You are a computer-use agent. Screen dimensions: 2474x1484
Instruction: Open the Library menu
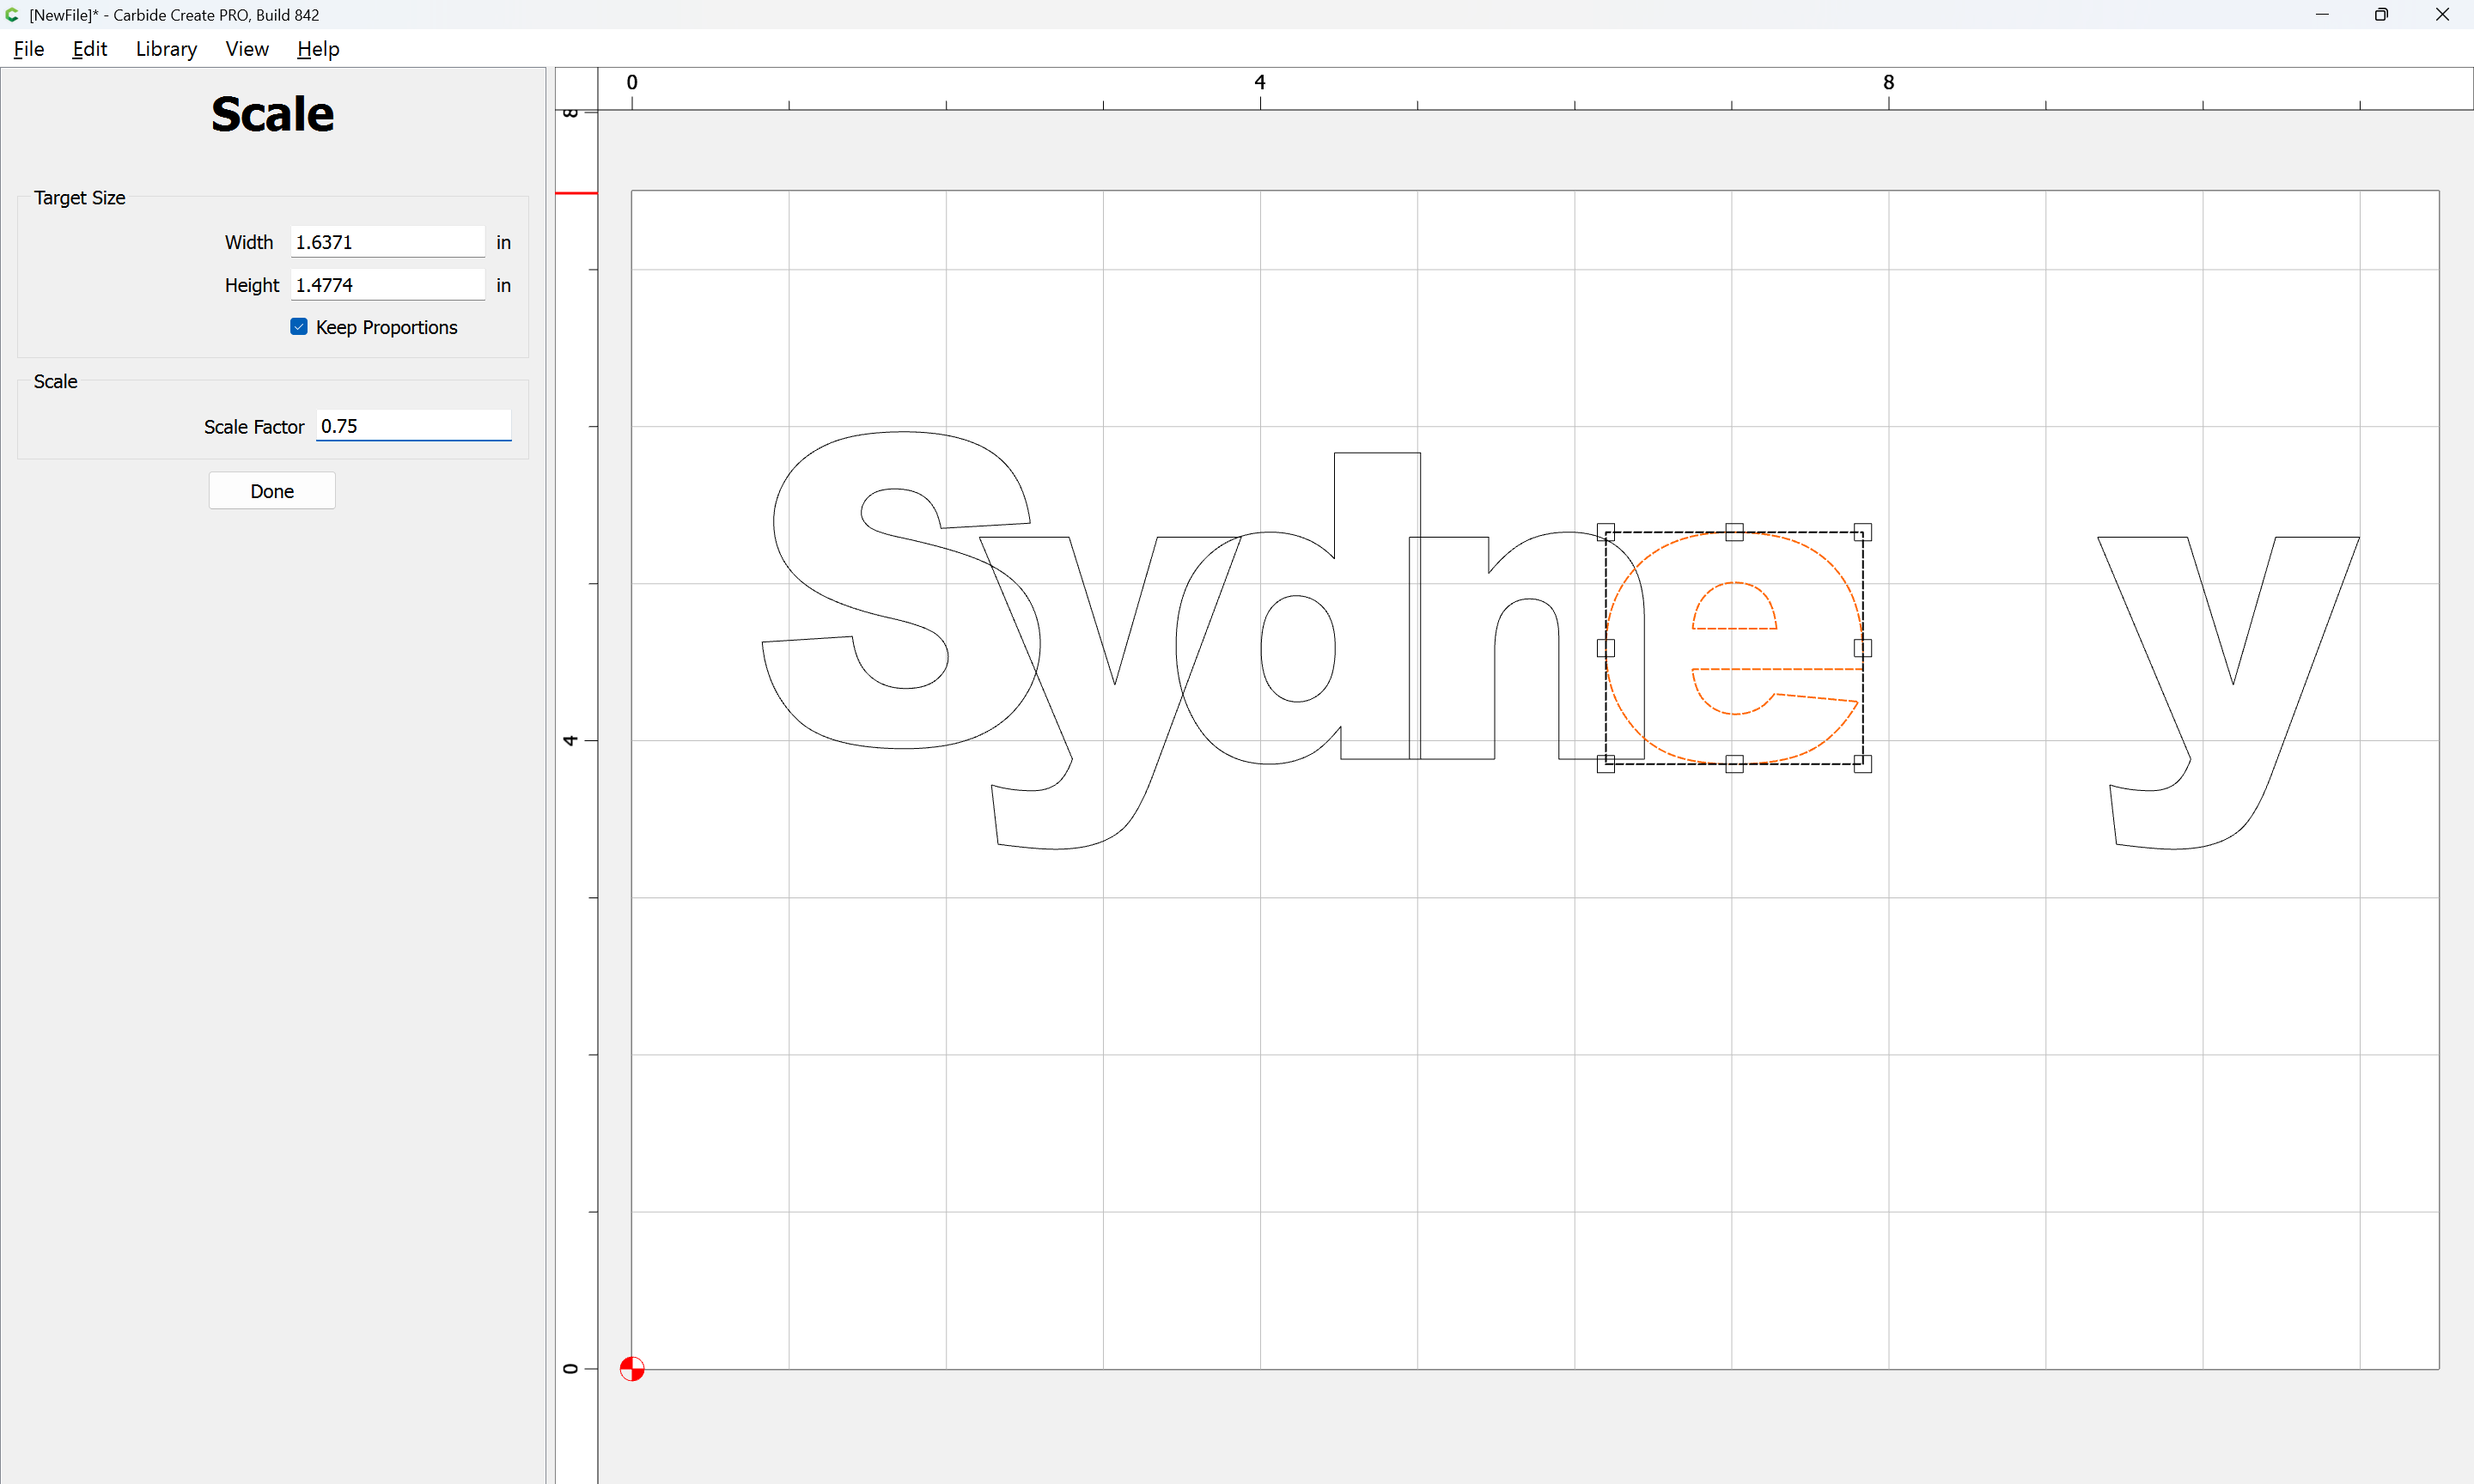166,49
